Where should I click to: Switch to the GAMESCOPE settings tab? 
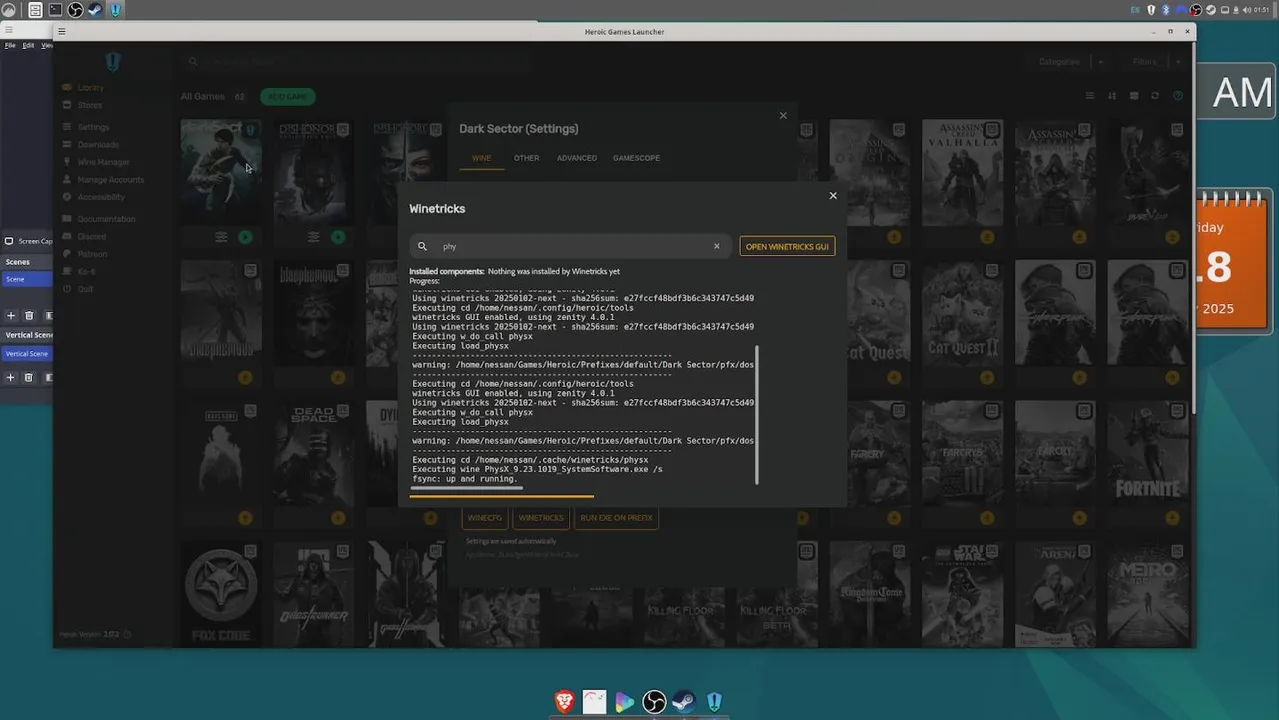[x=636, y=158]
